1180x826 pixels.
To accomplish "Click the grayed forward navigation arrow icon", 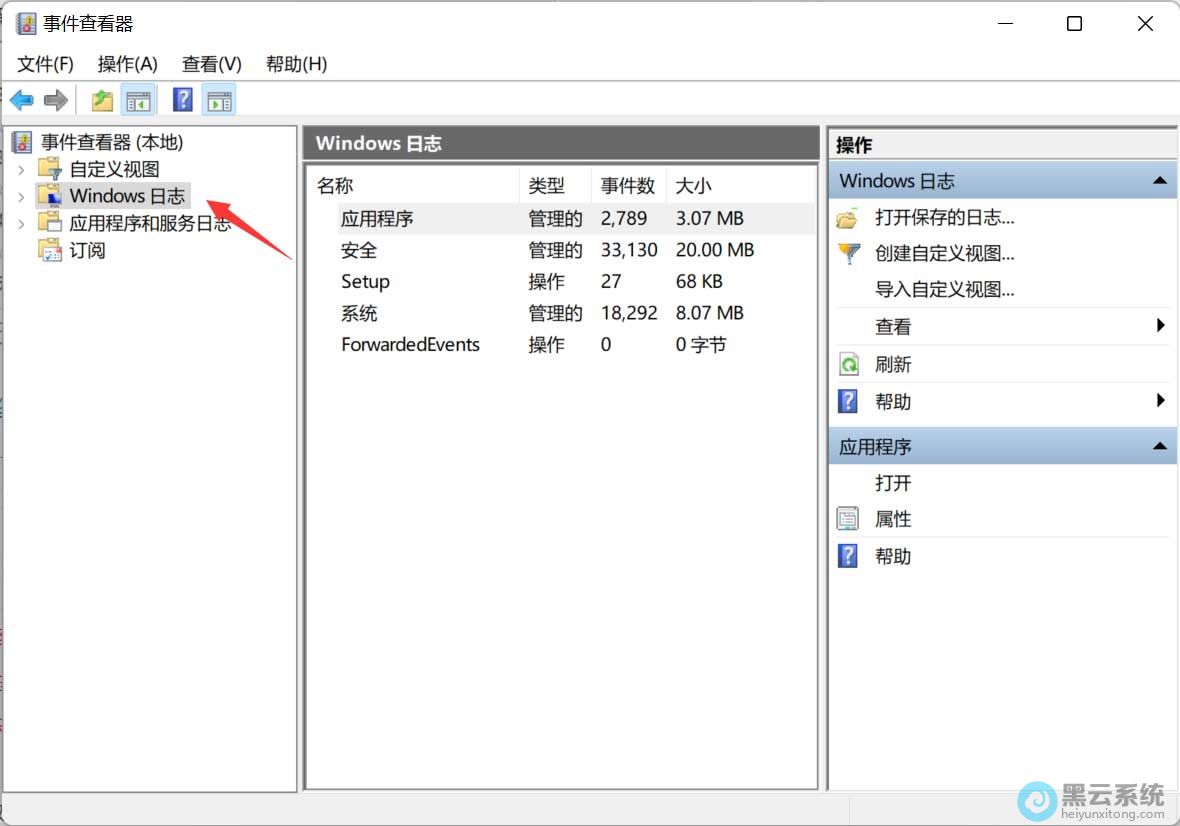I will coord(56,99).
